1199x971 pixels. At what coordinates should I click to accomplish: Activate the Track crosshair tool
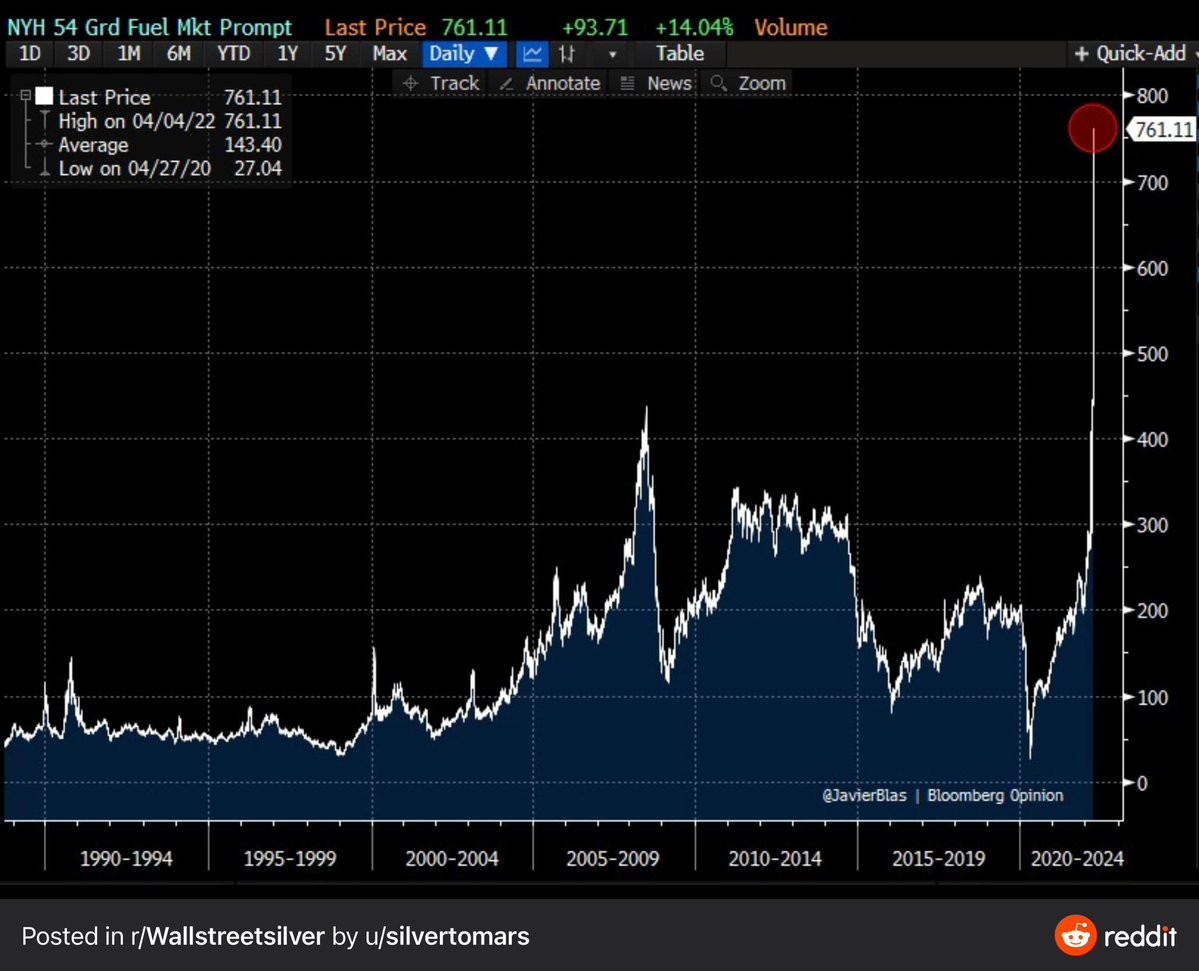coord(440,84)
